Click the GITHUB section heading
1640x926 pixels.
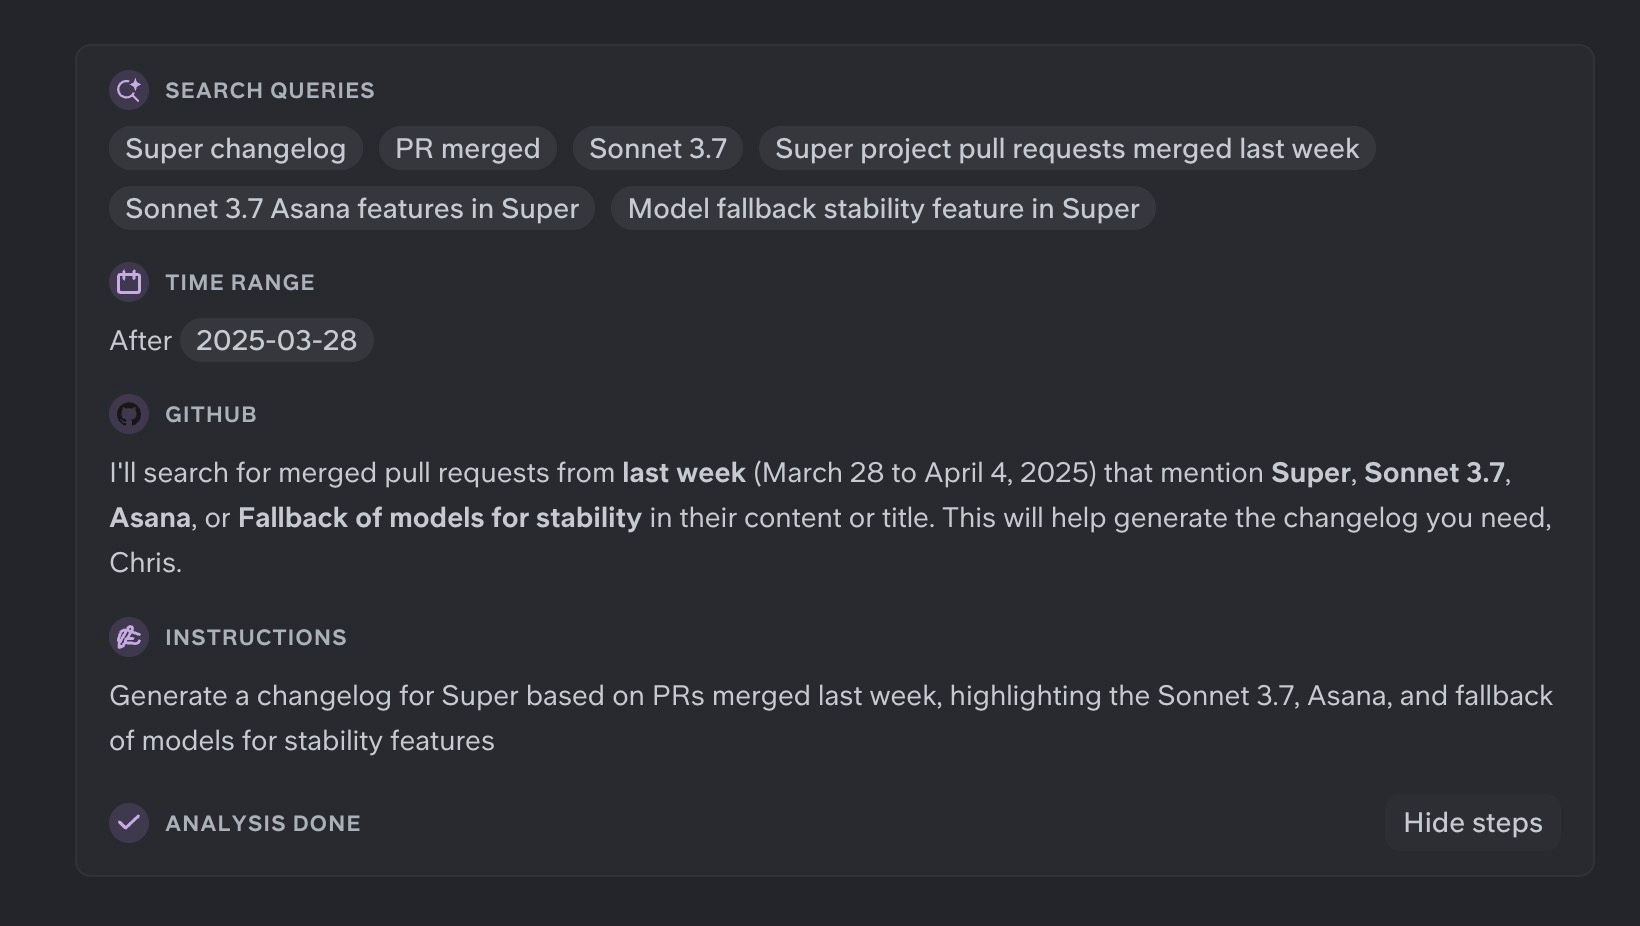210,415
